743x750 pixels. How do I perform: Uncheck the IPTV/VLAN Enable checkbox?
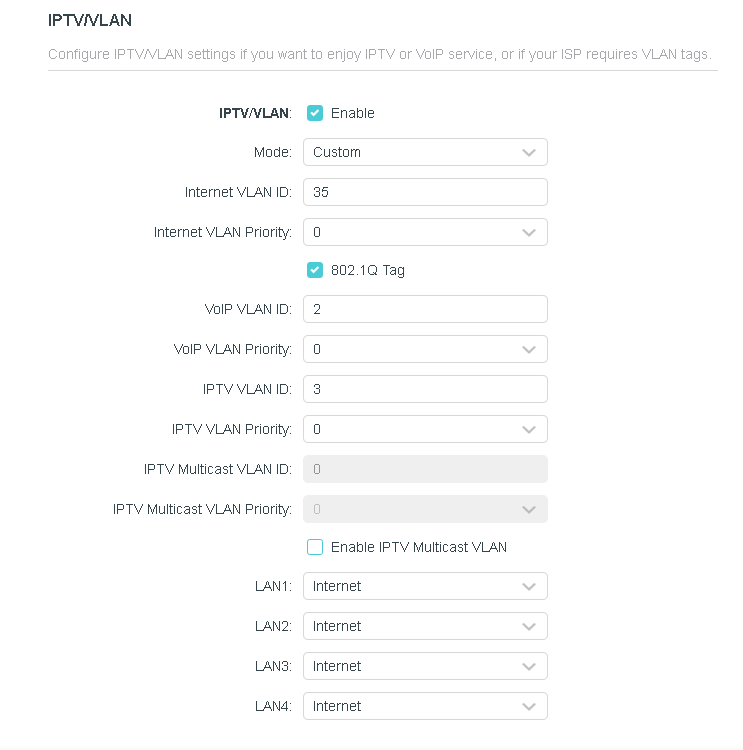click(x=315, y=113)
